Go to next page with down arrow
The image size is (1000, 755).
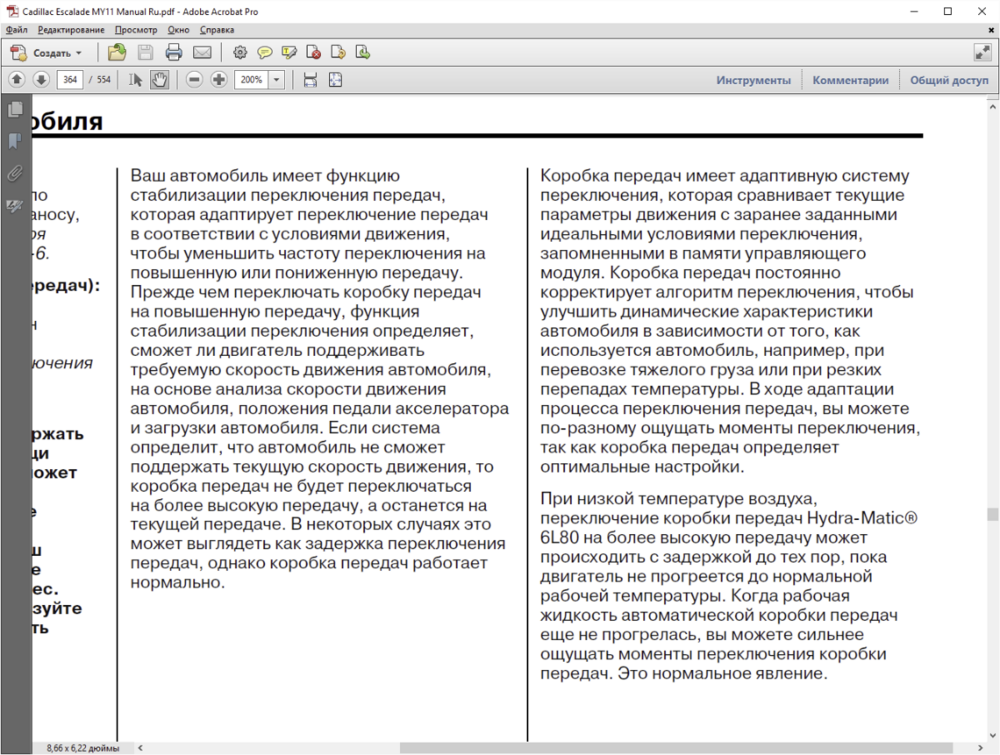[41, 80]
